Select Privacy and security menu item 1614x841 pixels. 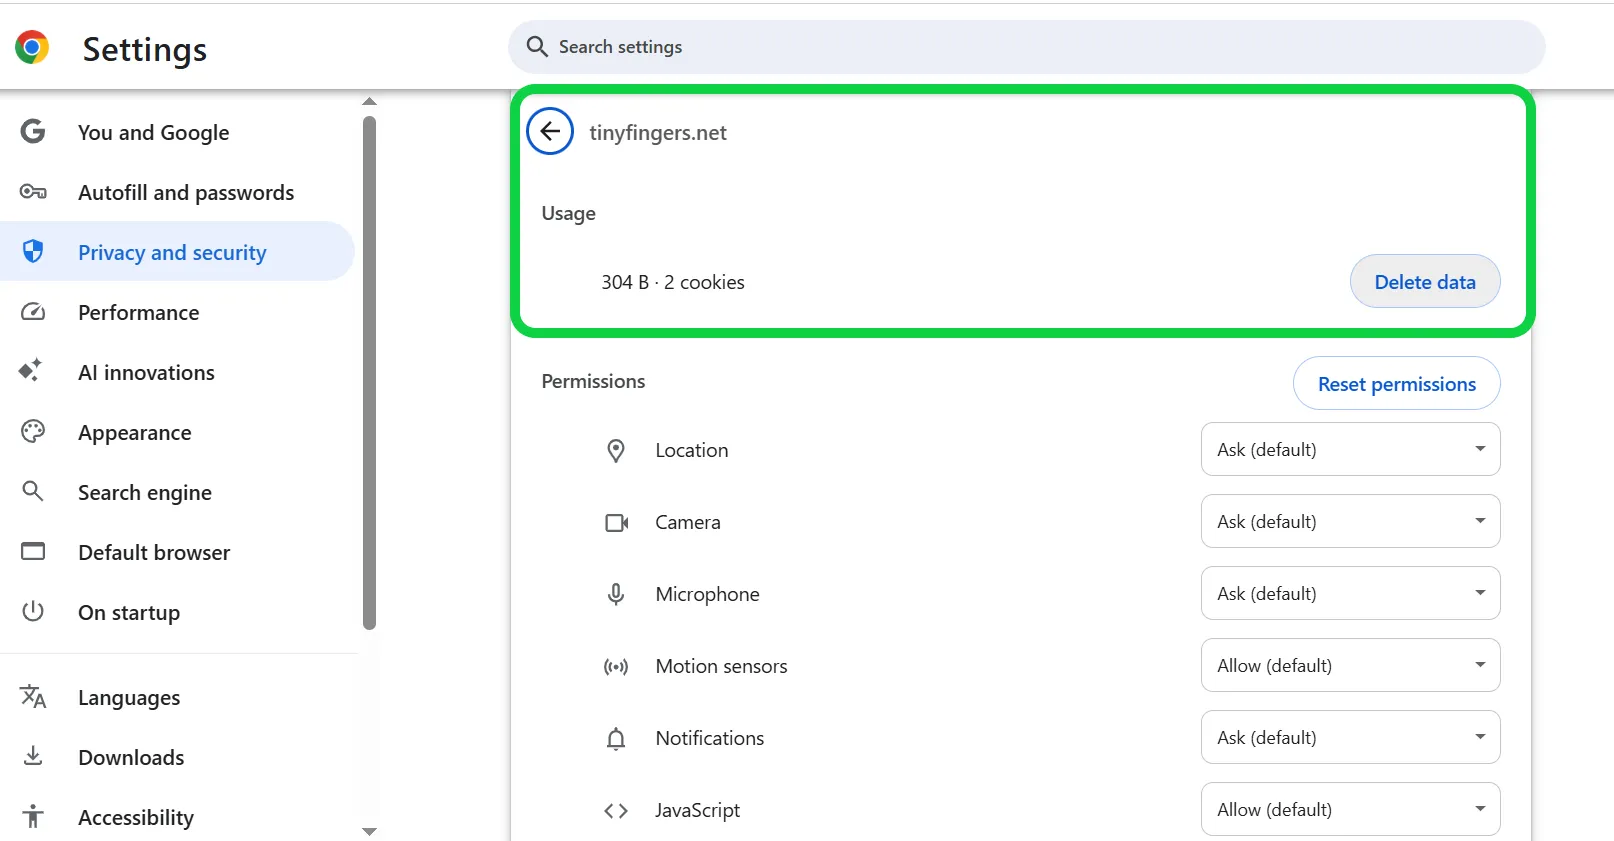coord(177,251)
